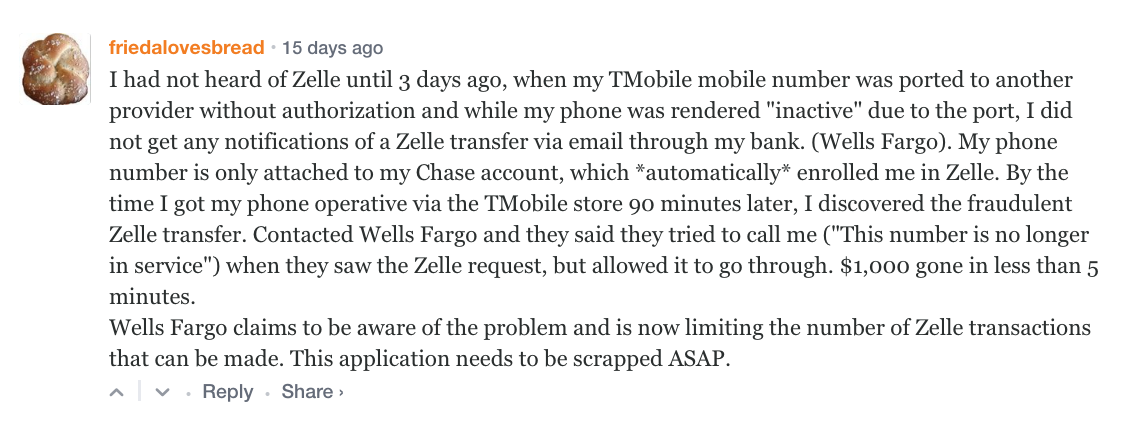Image resolution: width=1123 pixels, height=428 pixels.
Task: Open friedalovesbread's user profile
Action: click(x=186, y=47)
